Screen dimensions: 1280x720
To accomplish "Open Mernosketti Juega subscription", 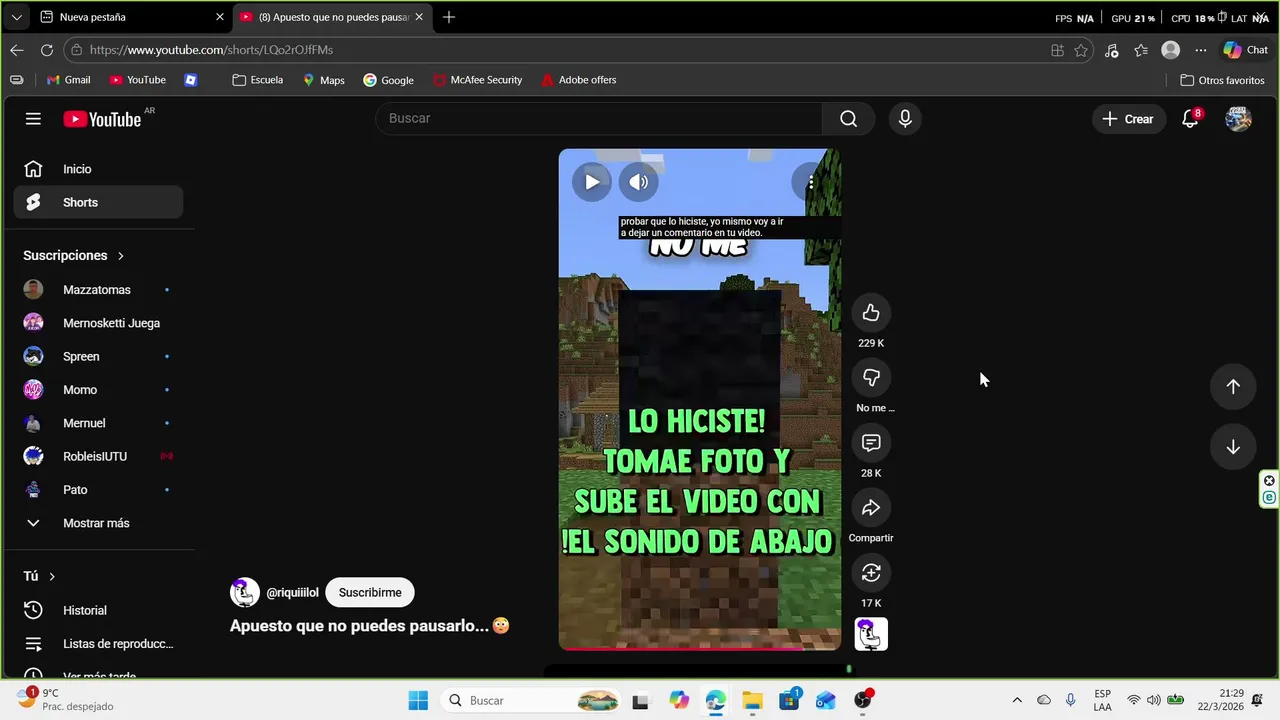I will 98,323.
